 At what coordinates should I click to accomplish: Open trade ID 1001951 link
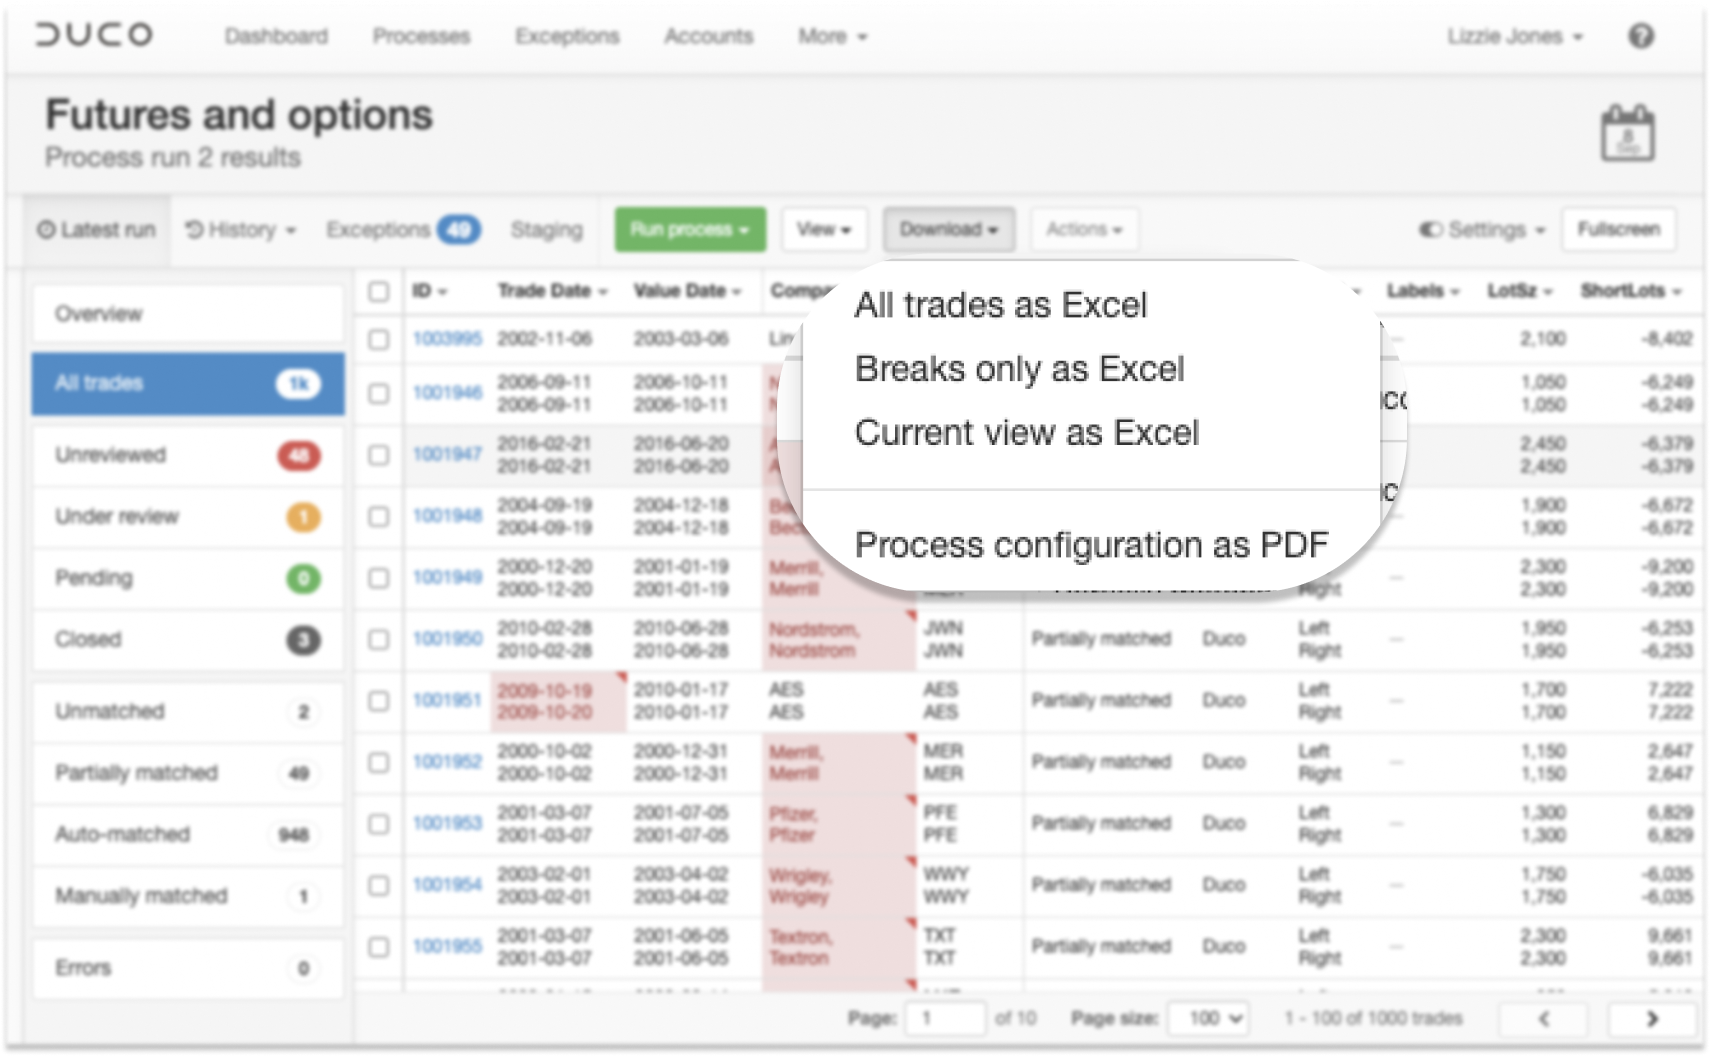click(x=447, y=700)
